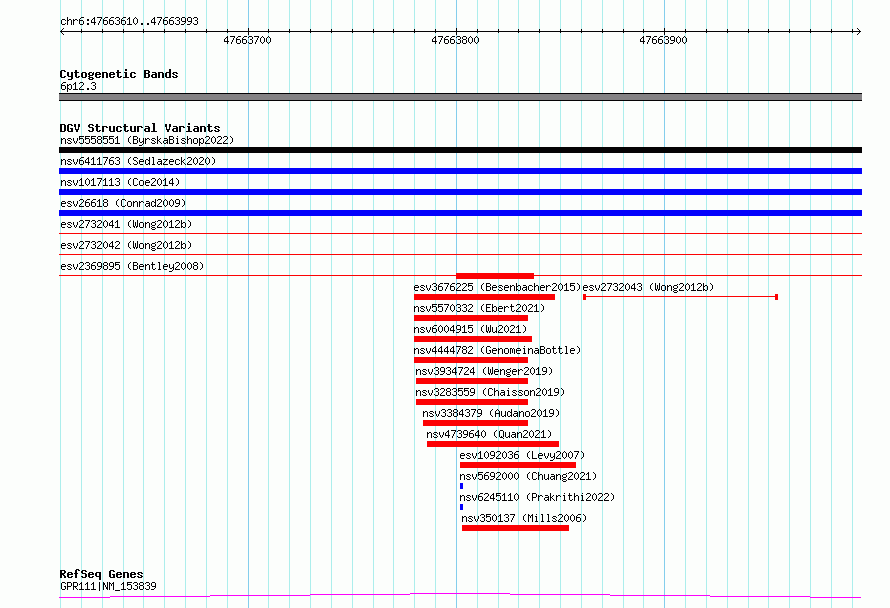Click the gray 6p12.3 cytogenetic band bar
Image resolution: width=890 pixels, height=608 pixels.
tap(460, 97)
